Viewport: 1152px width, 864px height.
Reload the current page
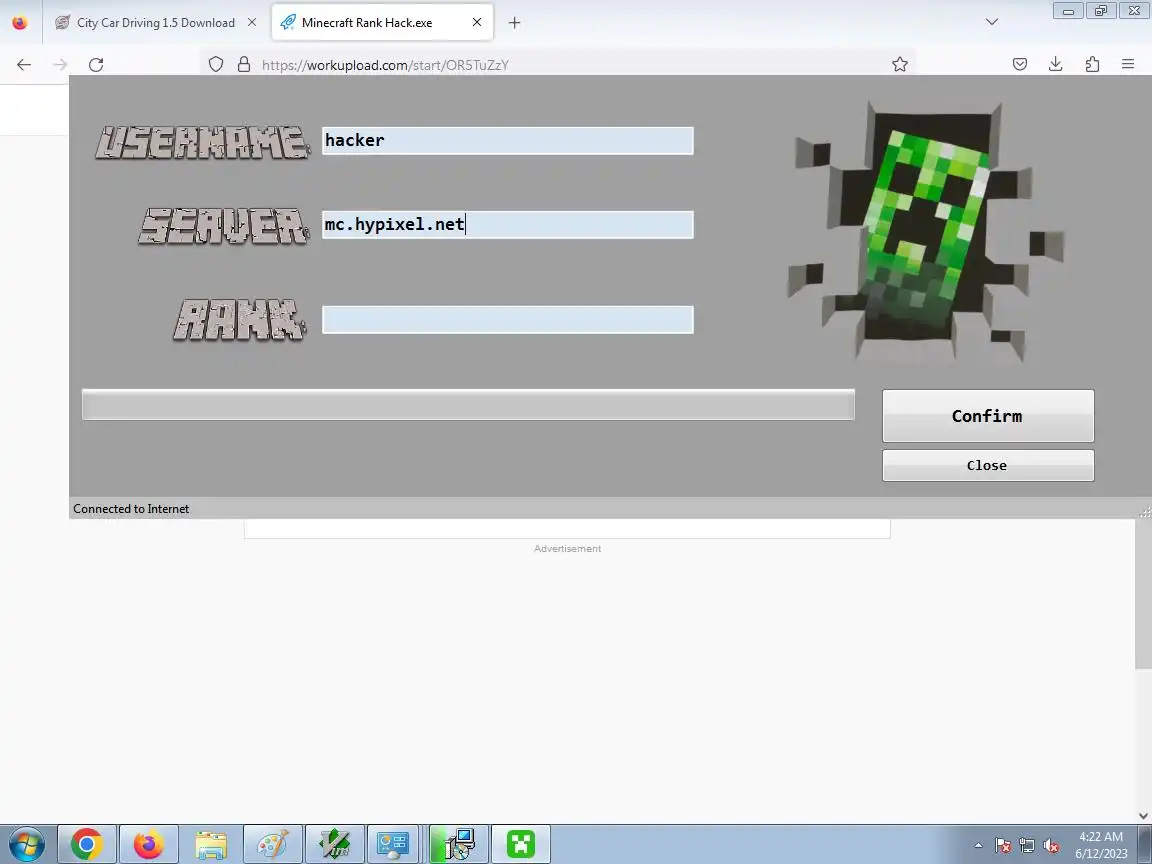click(x=96, y=65)
